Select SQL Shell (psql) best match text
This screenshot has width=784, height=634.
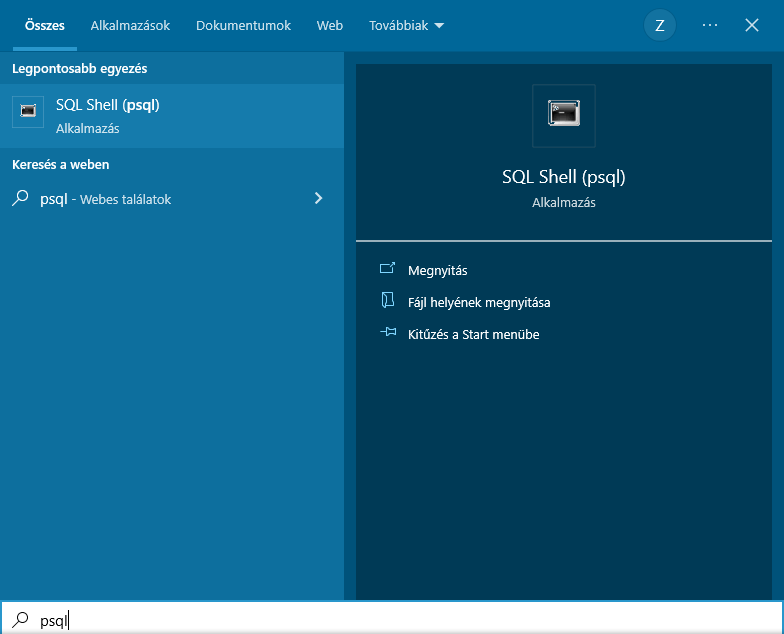(108, 105)
